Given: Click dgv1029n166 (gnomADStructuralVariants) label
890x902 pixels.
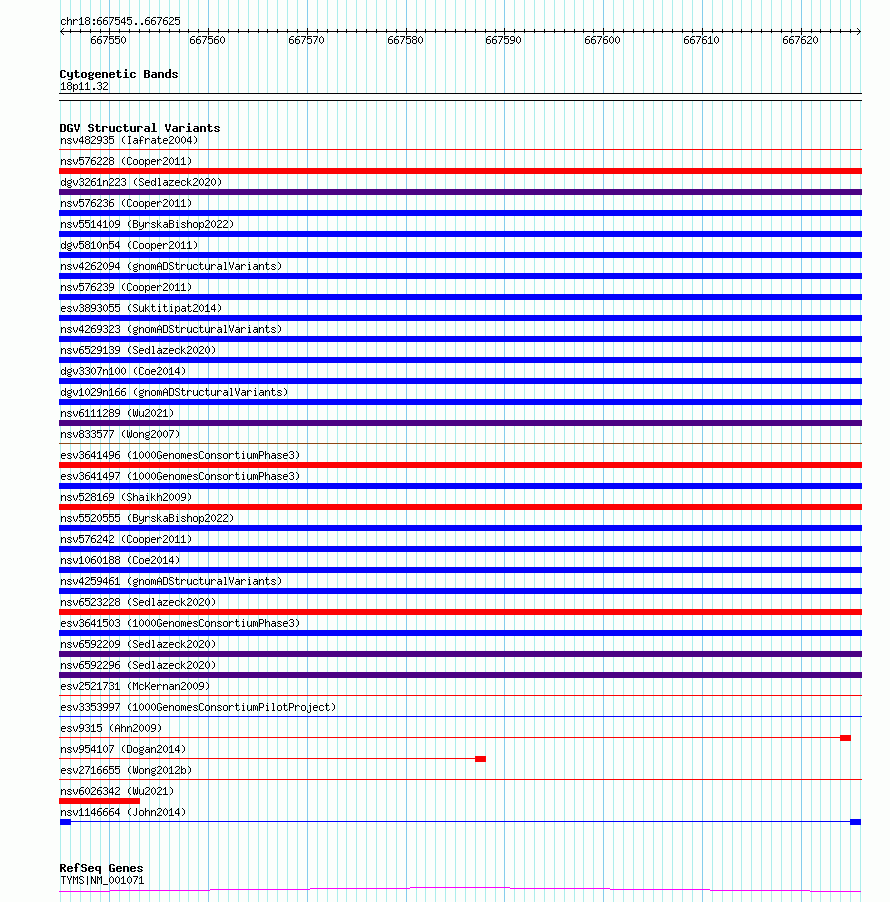Looking at the screenshot, I should [x=174, y=392].
